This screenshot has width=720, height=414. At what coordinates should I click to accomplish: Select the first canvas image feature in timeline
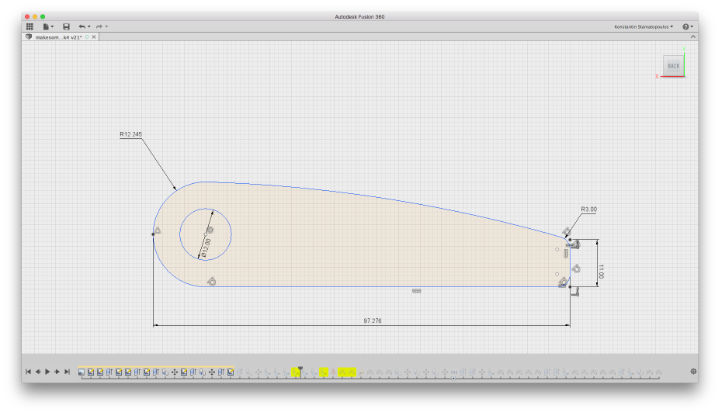coord(81,372)
